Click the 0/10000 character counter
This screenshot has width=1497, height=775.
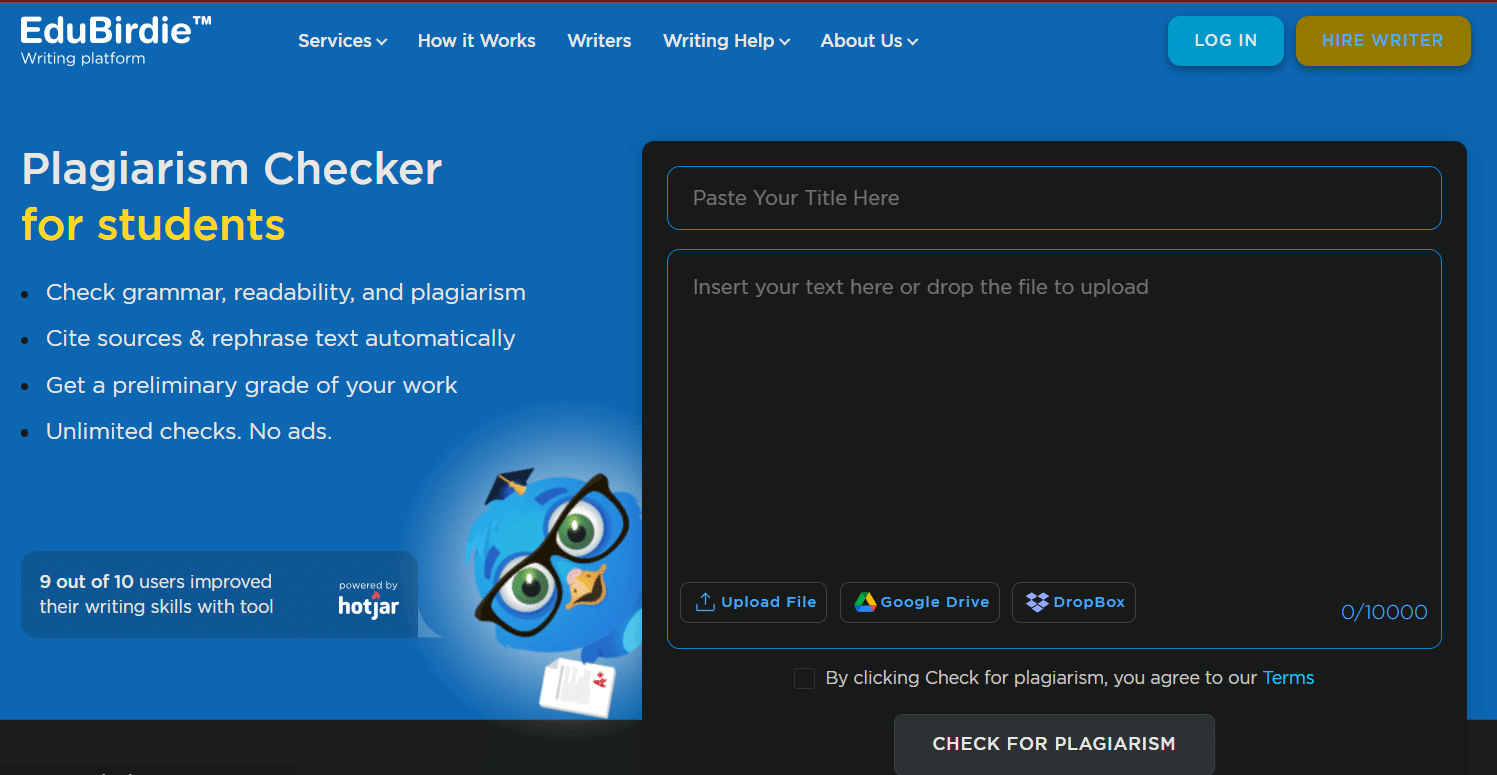click(1384, 612)
